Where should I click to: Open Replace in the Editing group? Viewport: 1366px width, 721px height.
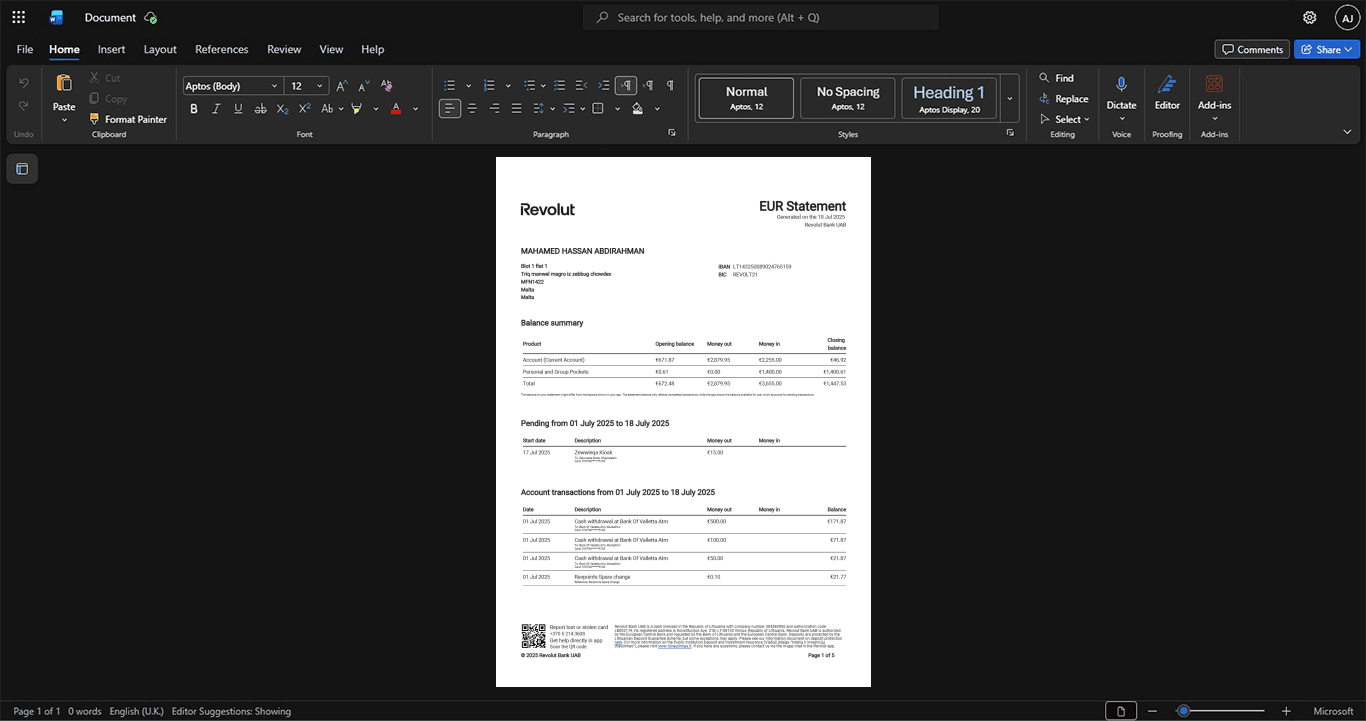coord(1063,99)
